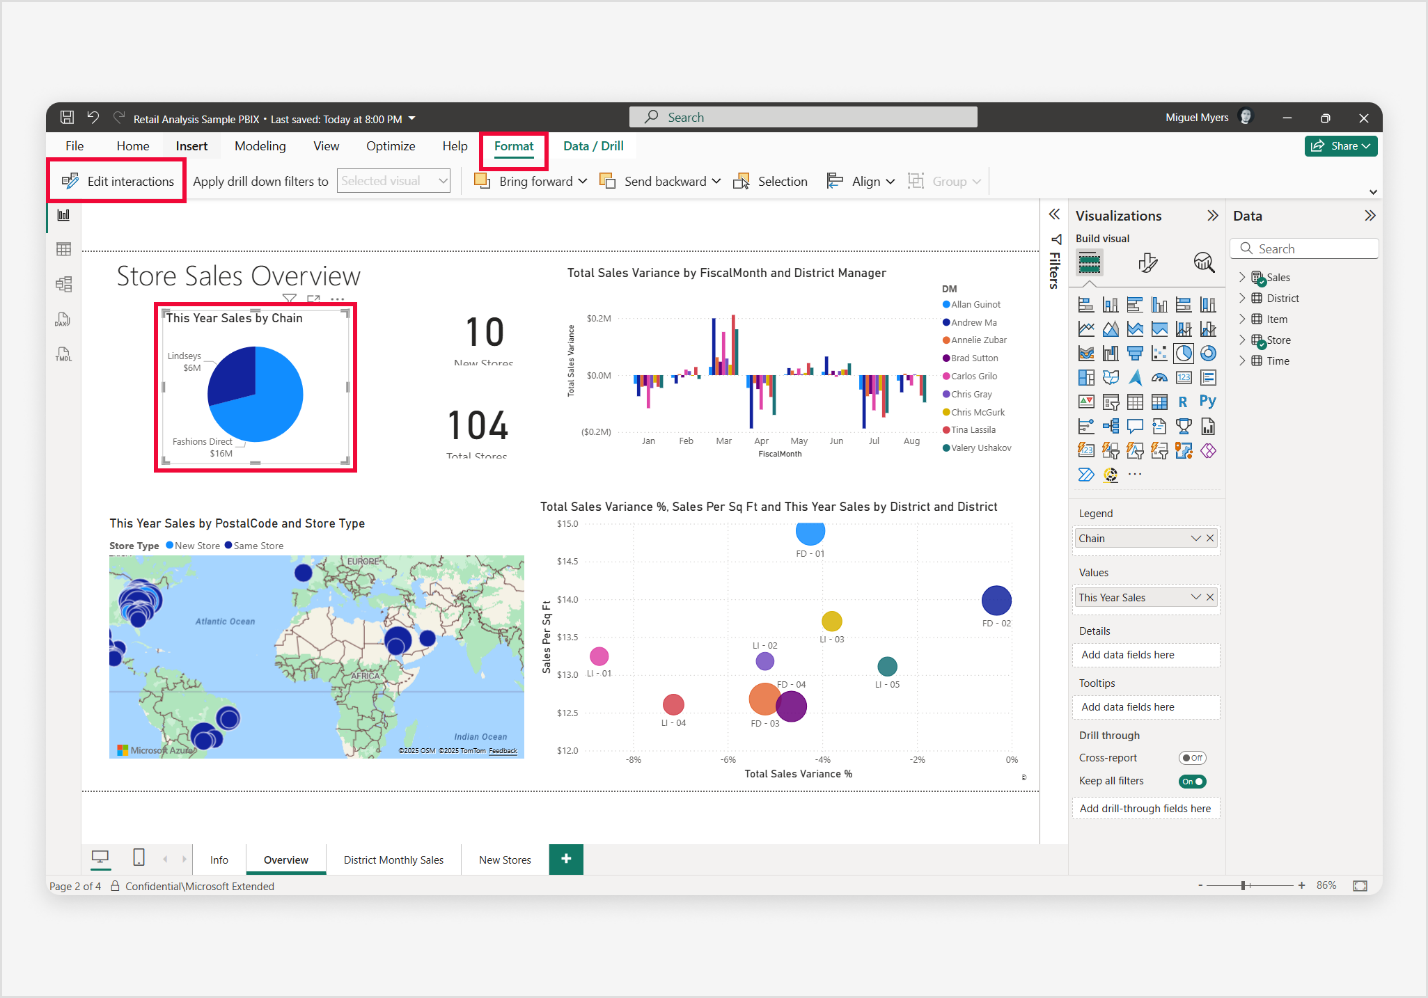Expand the Sales table in the Data pane
The width and height of the screenshot is (1428, 998).
[1244, 277]
